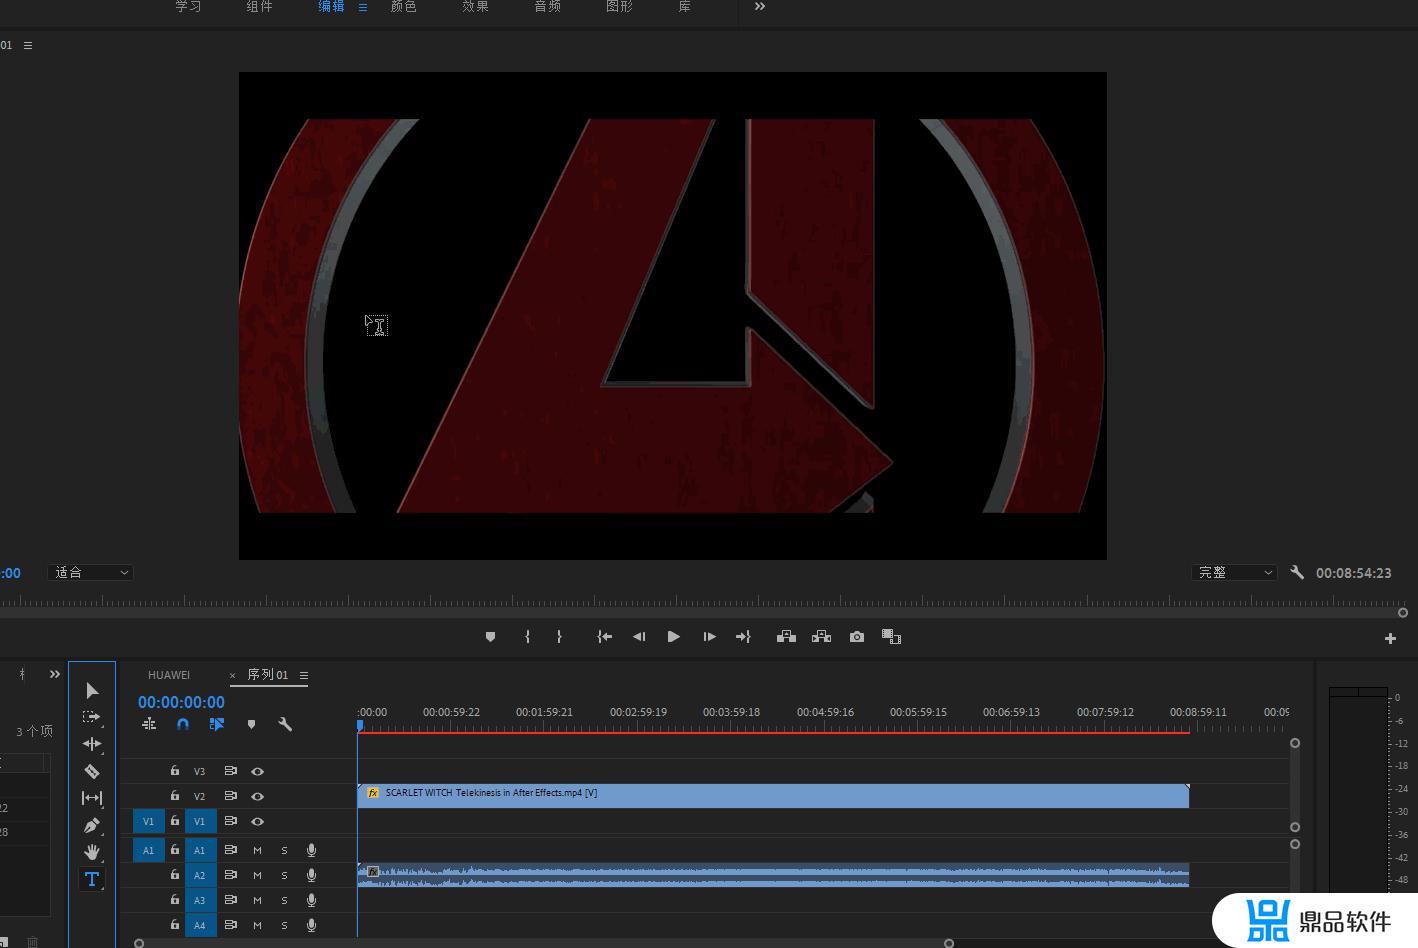The image size is (1418, 948).
Task: Click the Extract button
Action: click(x=822, y=637)
